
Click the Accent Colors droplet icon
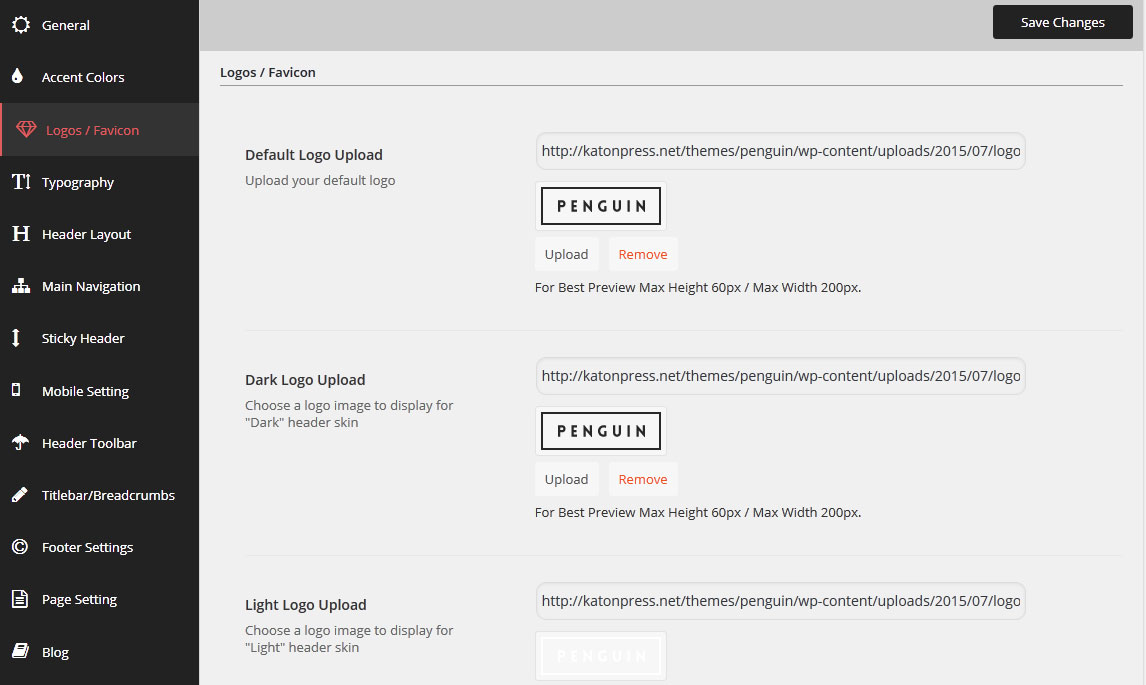pyautogui.click(x=18, y=77)
